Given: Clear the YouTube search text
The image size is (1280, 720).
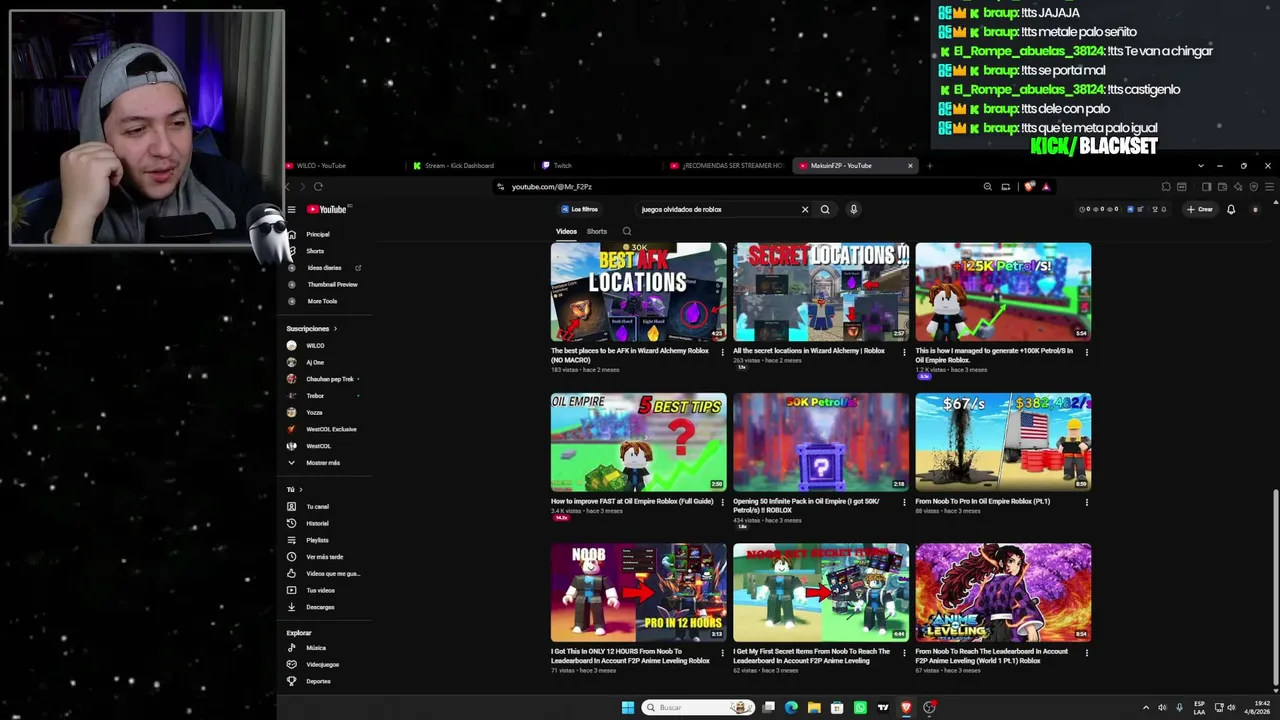Looking at the screenshot, I should (804, 209).
